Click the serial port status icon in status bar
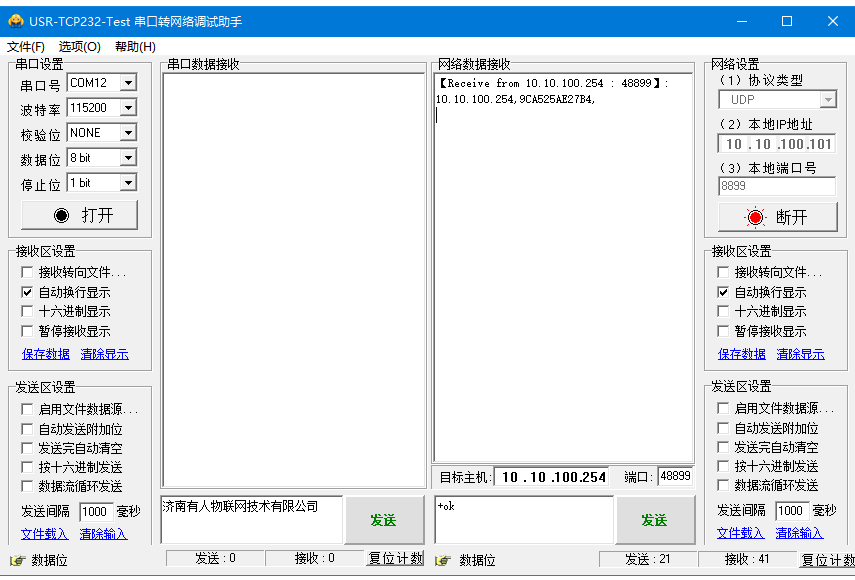The height and width of the screenshot is (580, 855). pyautogui.click(x=17, y=561)
